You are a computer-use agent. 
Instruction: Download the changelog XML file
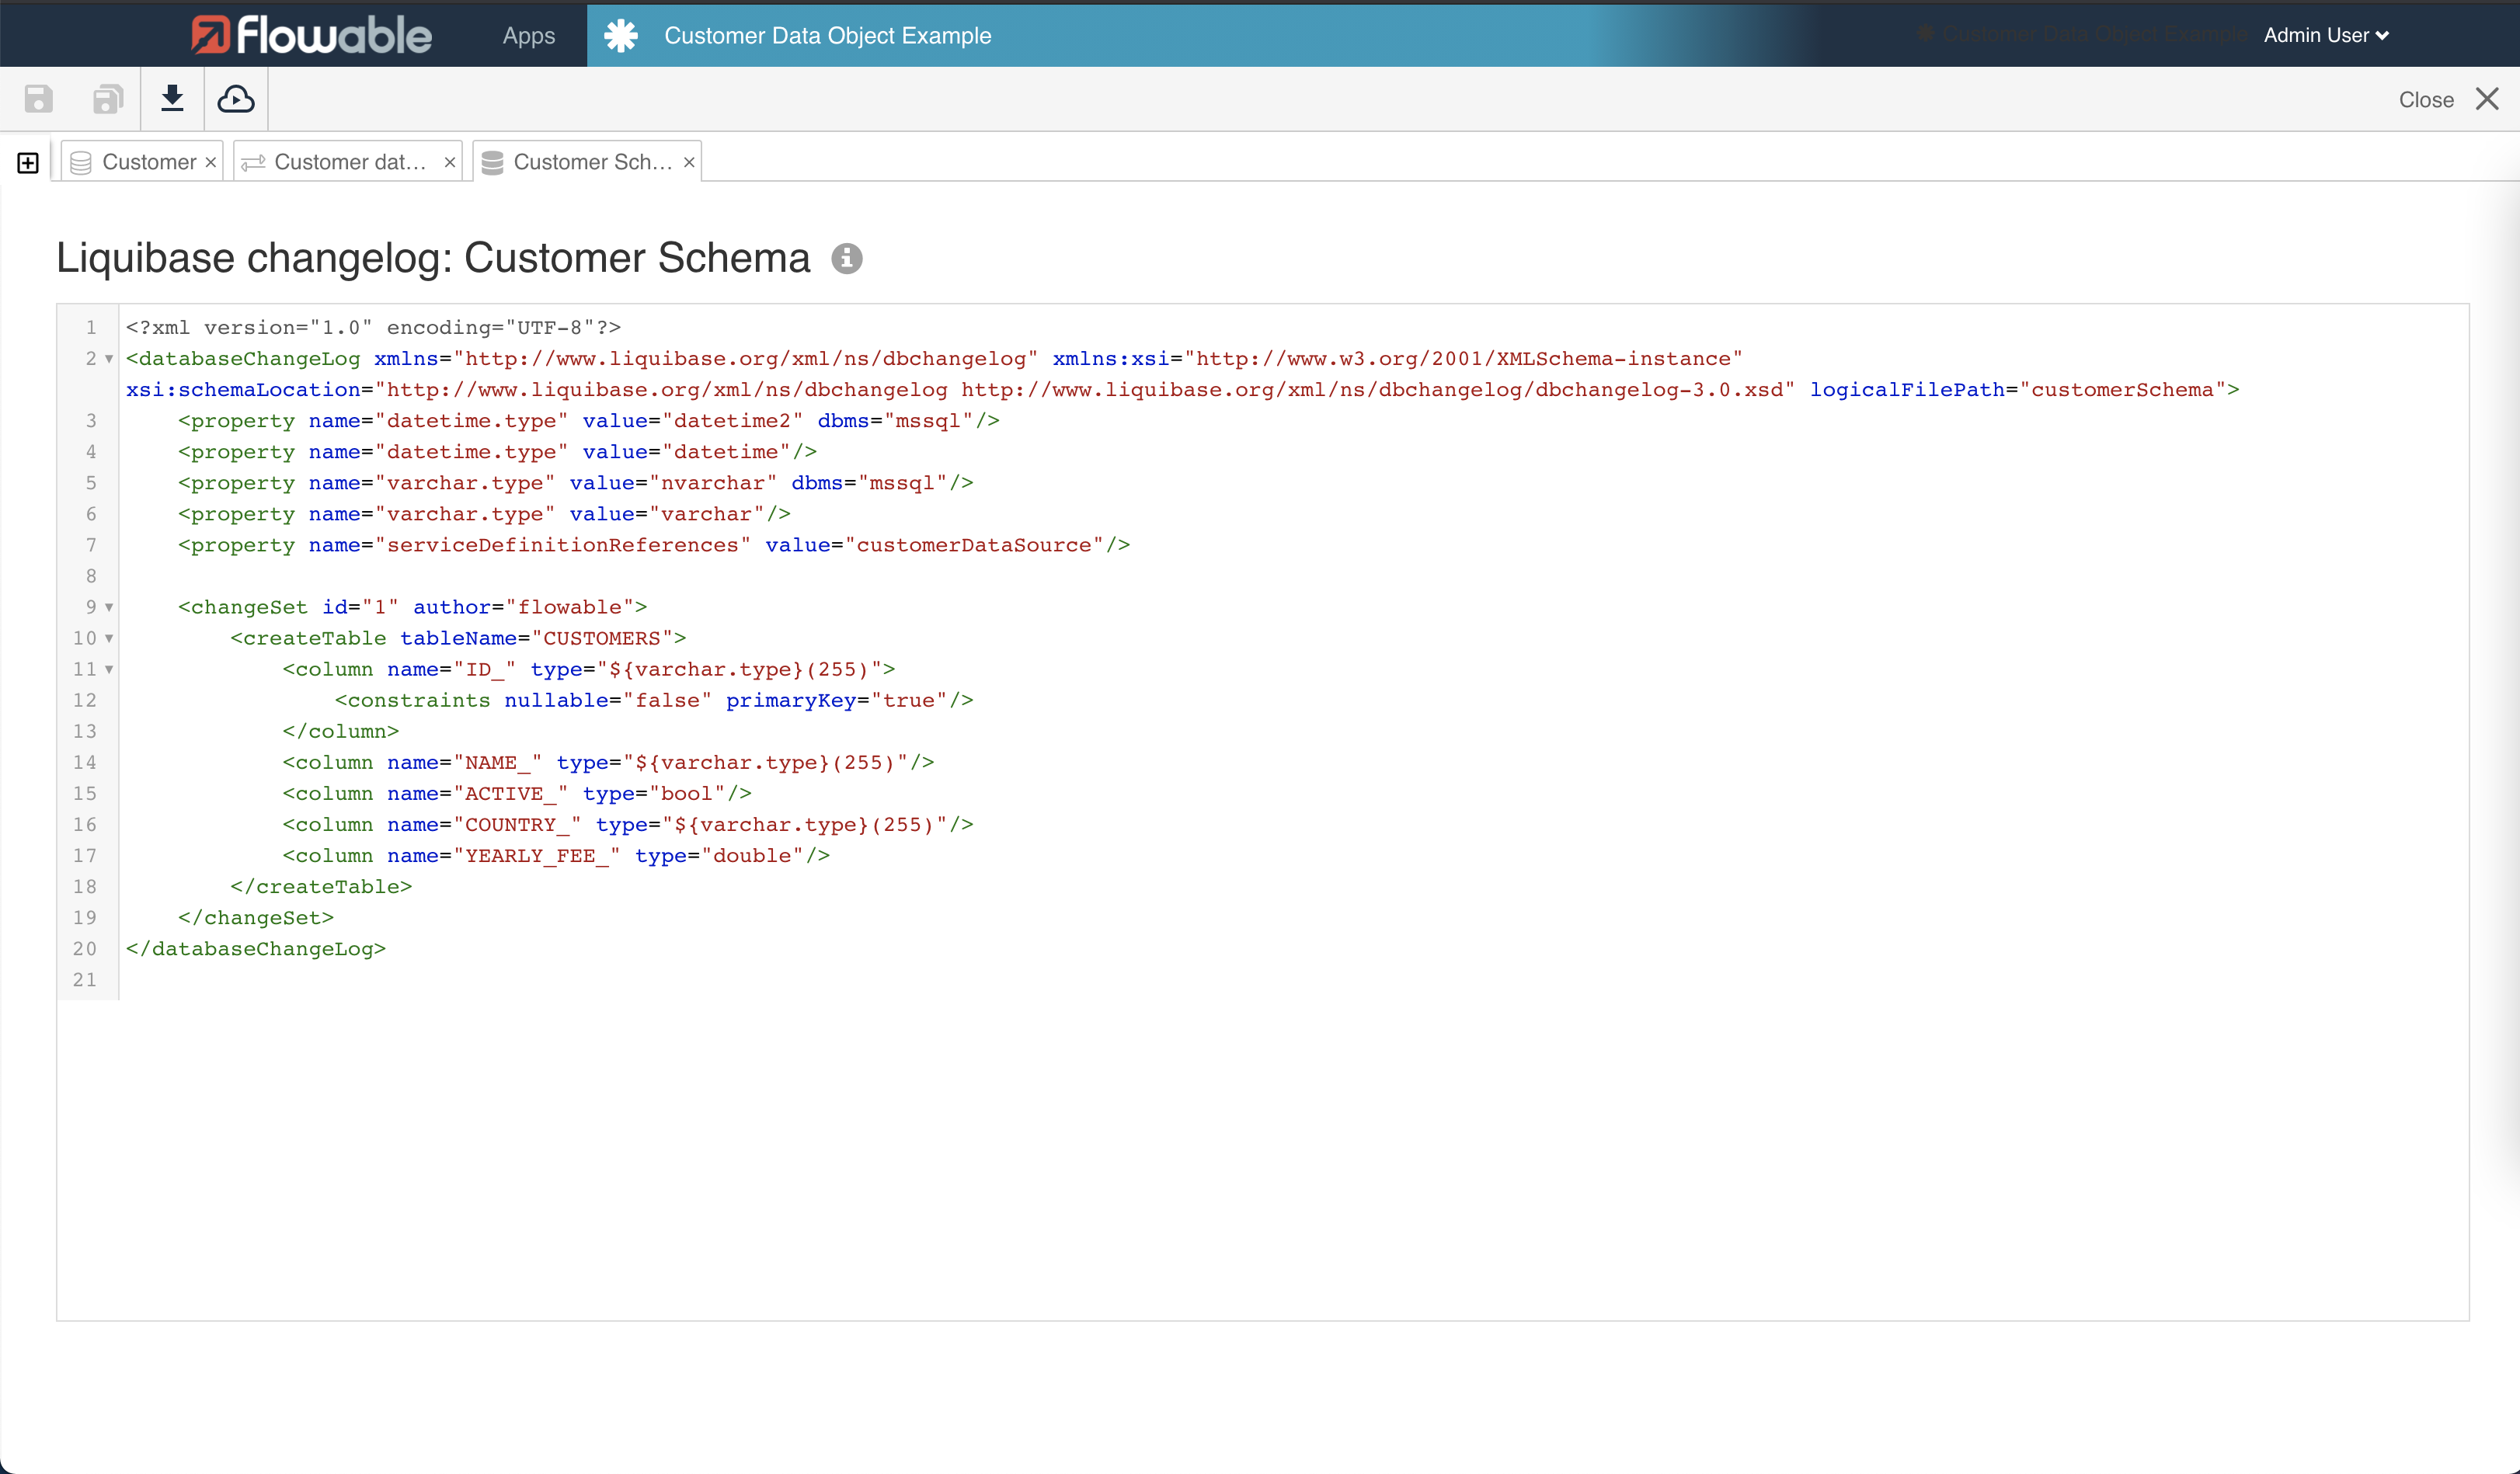172,98
